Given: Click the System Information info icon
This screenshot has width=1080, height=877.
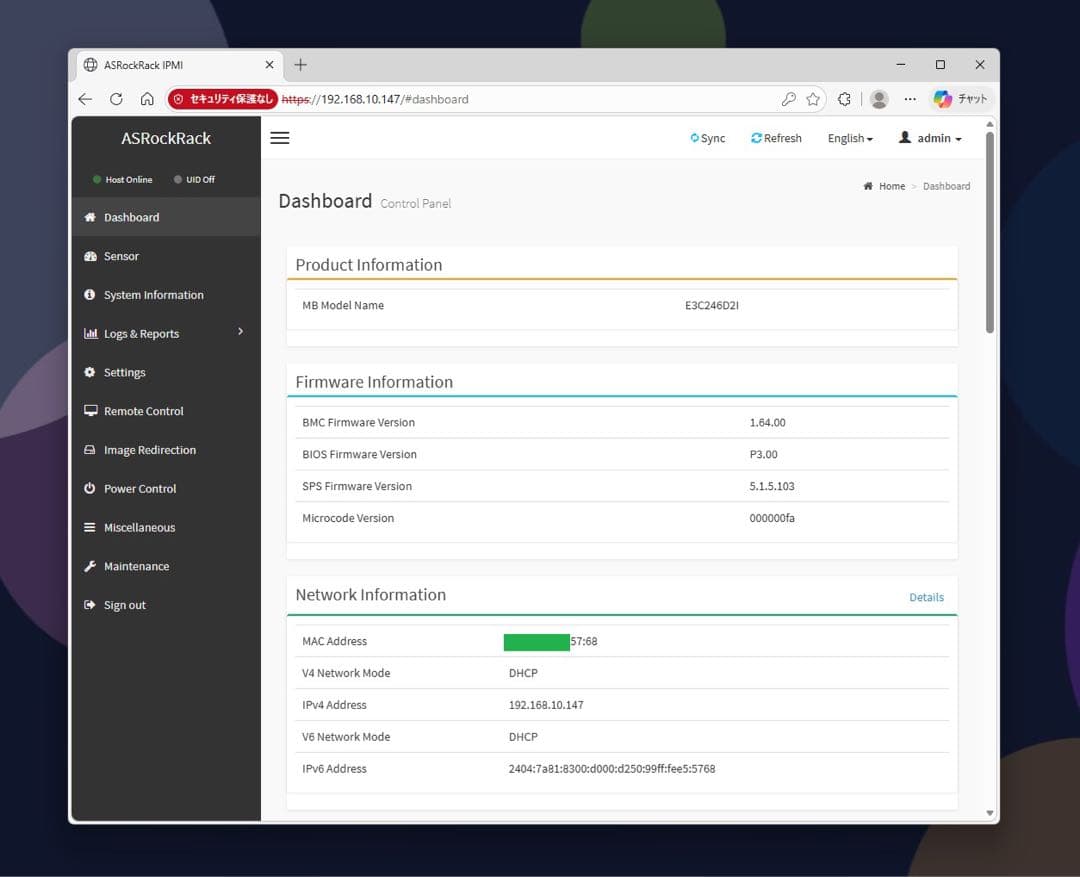Looking at the screenshot, I should (90, 295).
